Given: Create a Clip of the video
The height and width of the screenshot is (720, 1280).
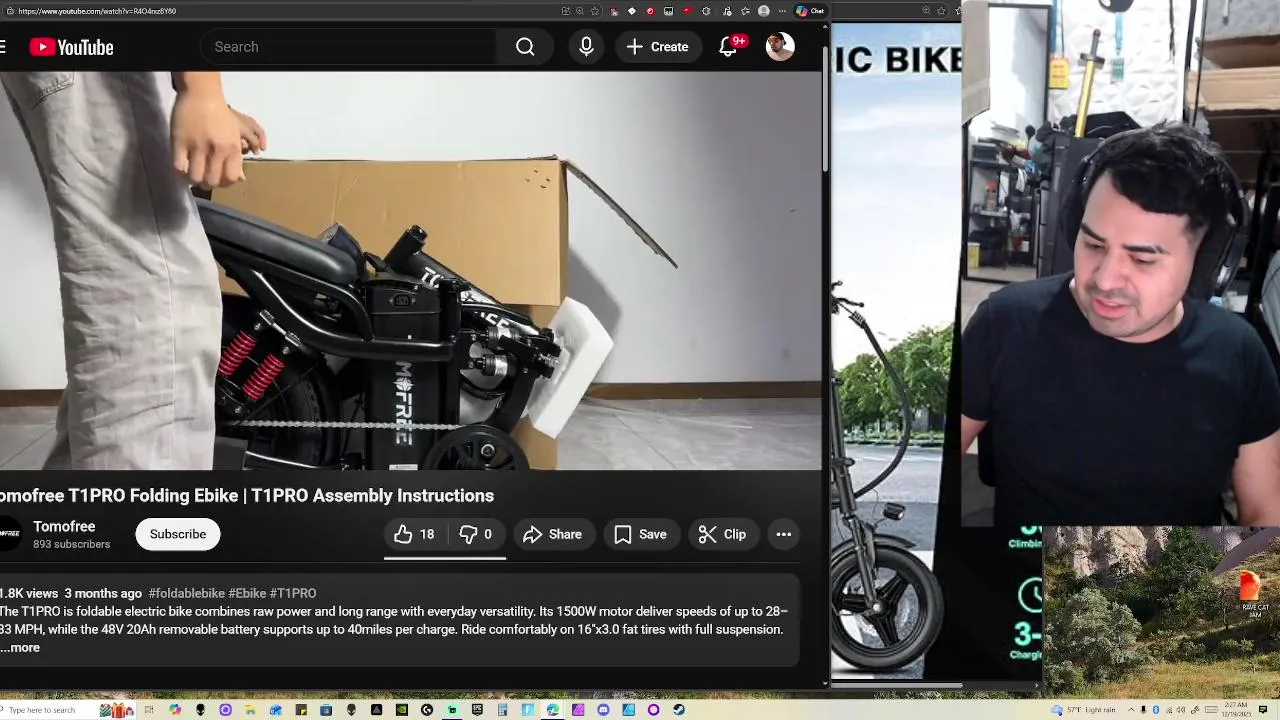Looking at the screenshot, I should pyautogui.click(x=722, y=534).
